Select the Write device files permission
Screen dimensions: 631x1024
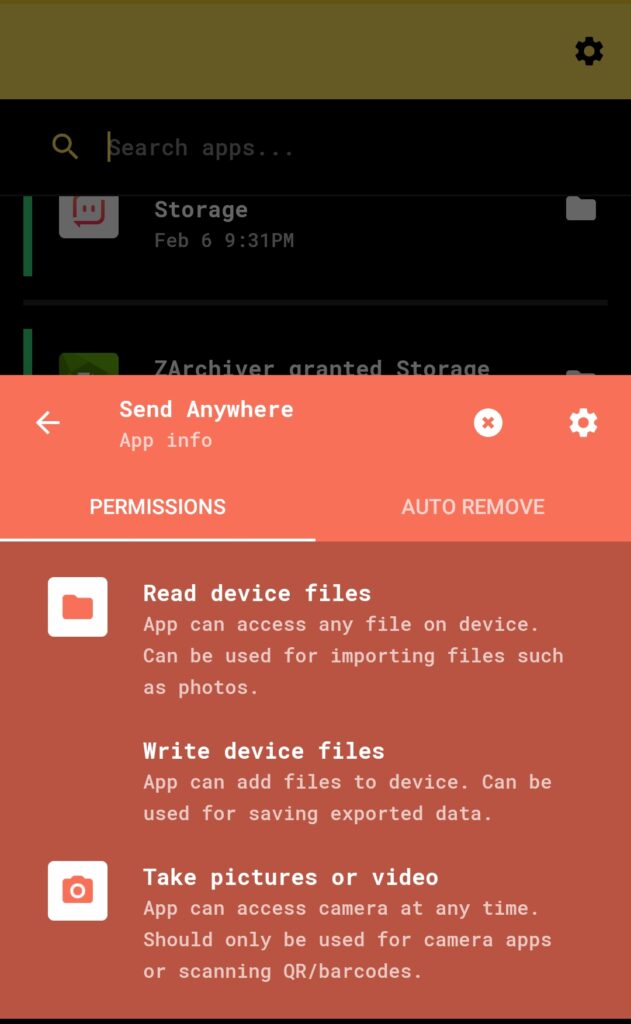pos(353,782)
